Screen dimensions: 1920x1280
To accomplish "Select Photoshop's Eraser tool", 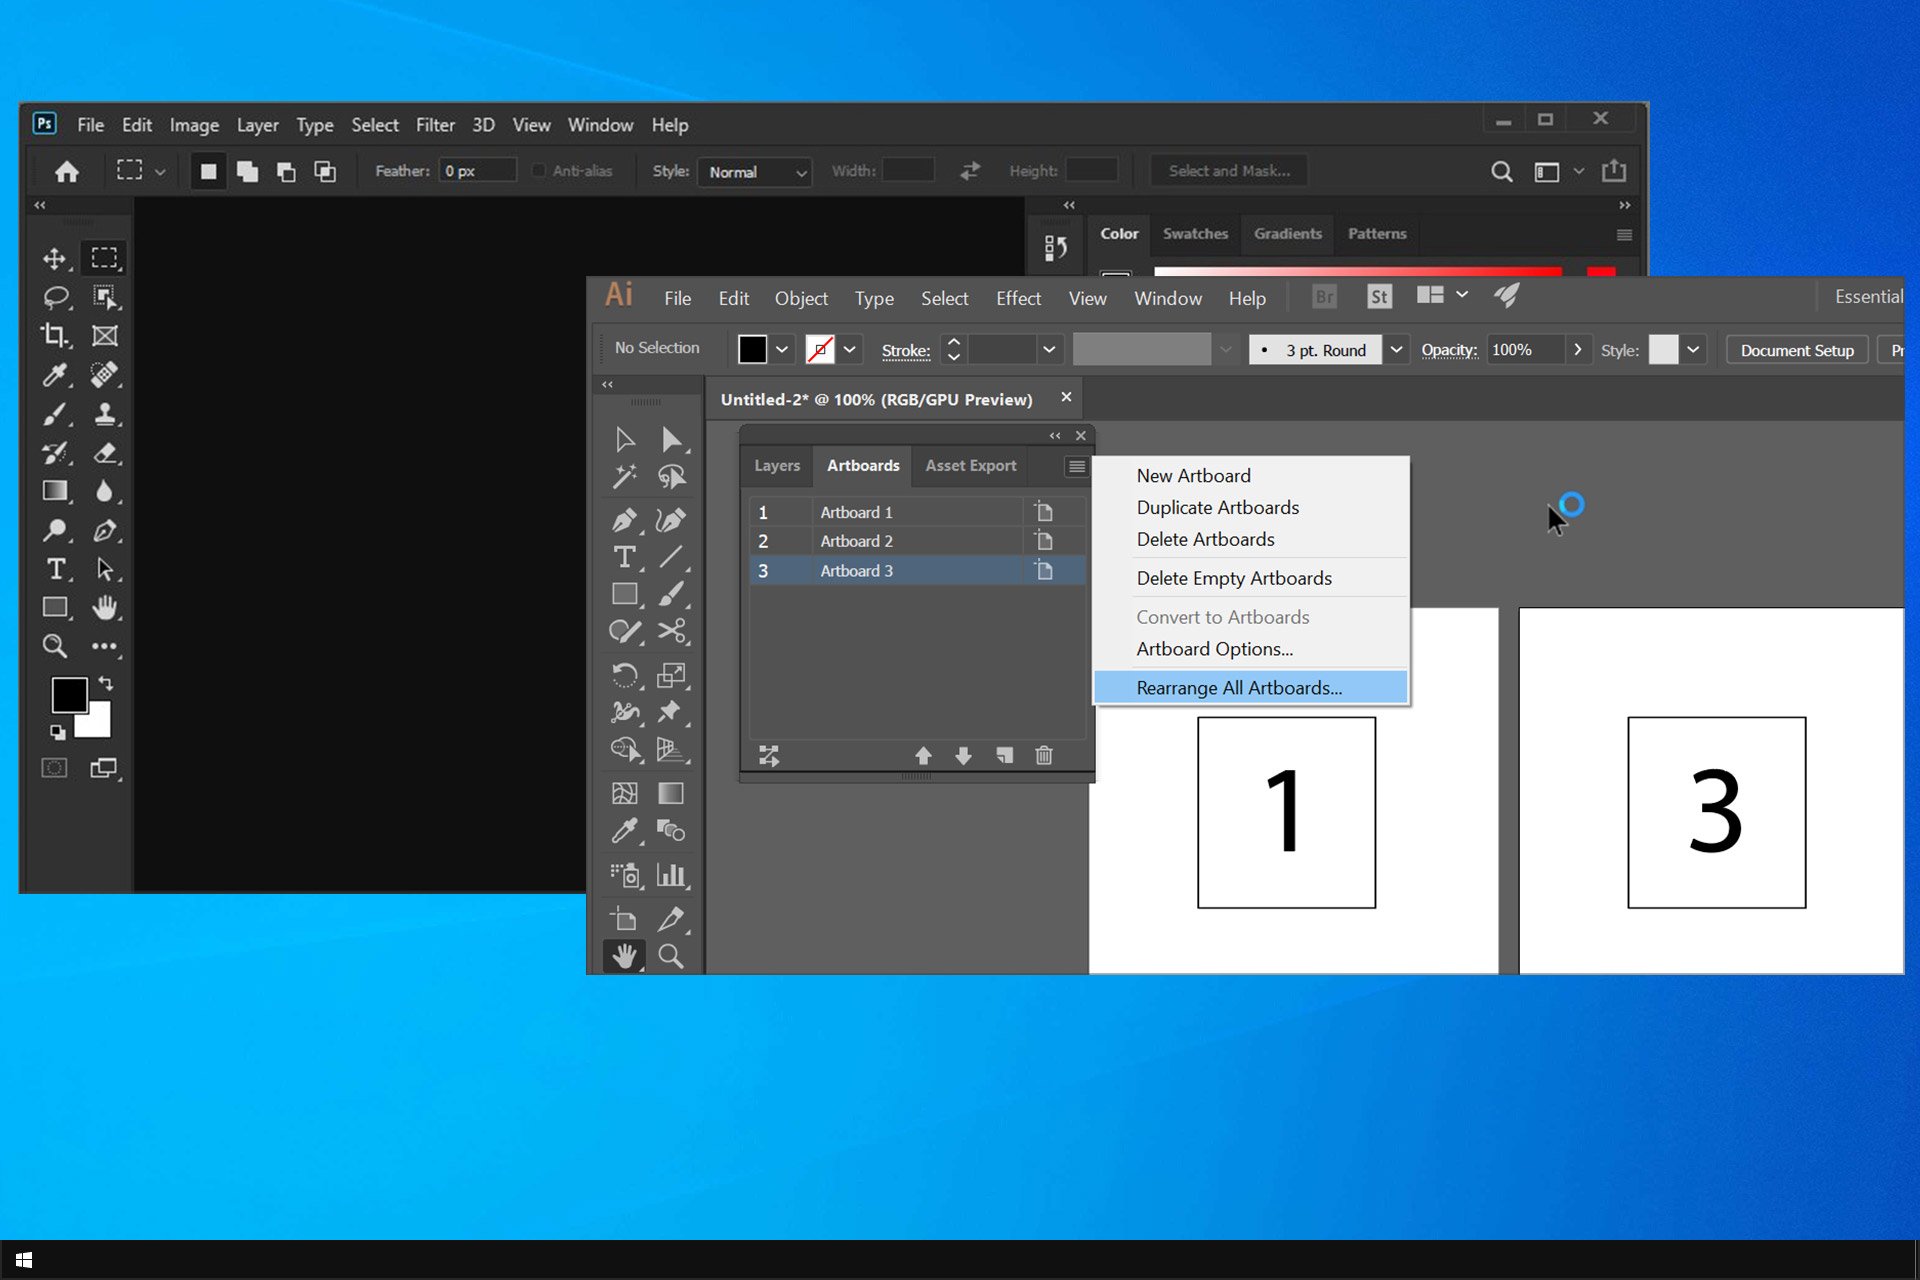I will (x=104, y=453).
